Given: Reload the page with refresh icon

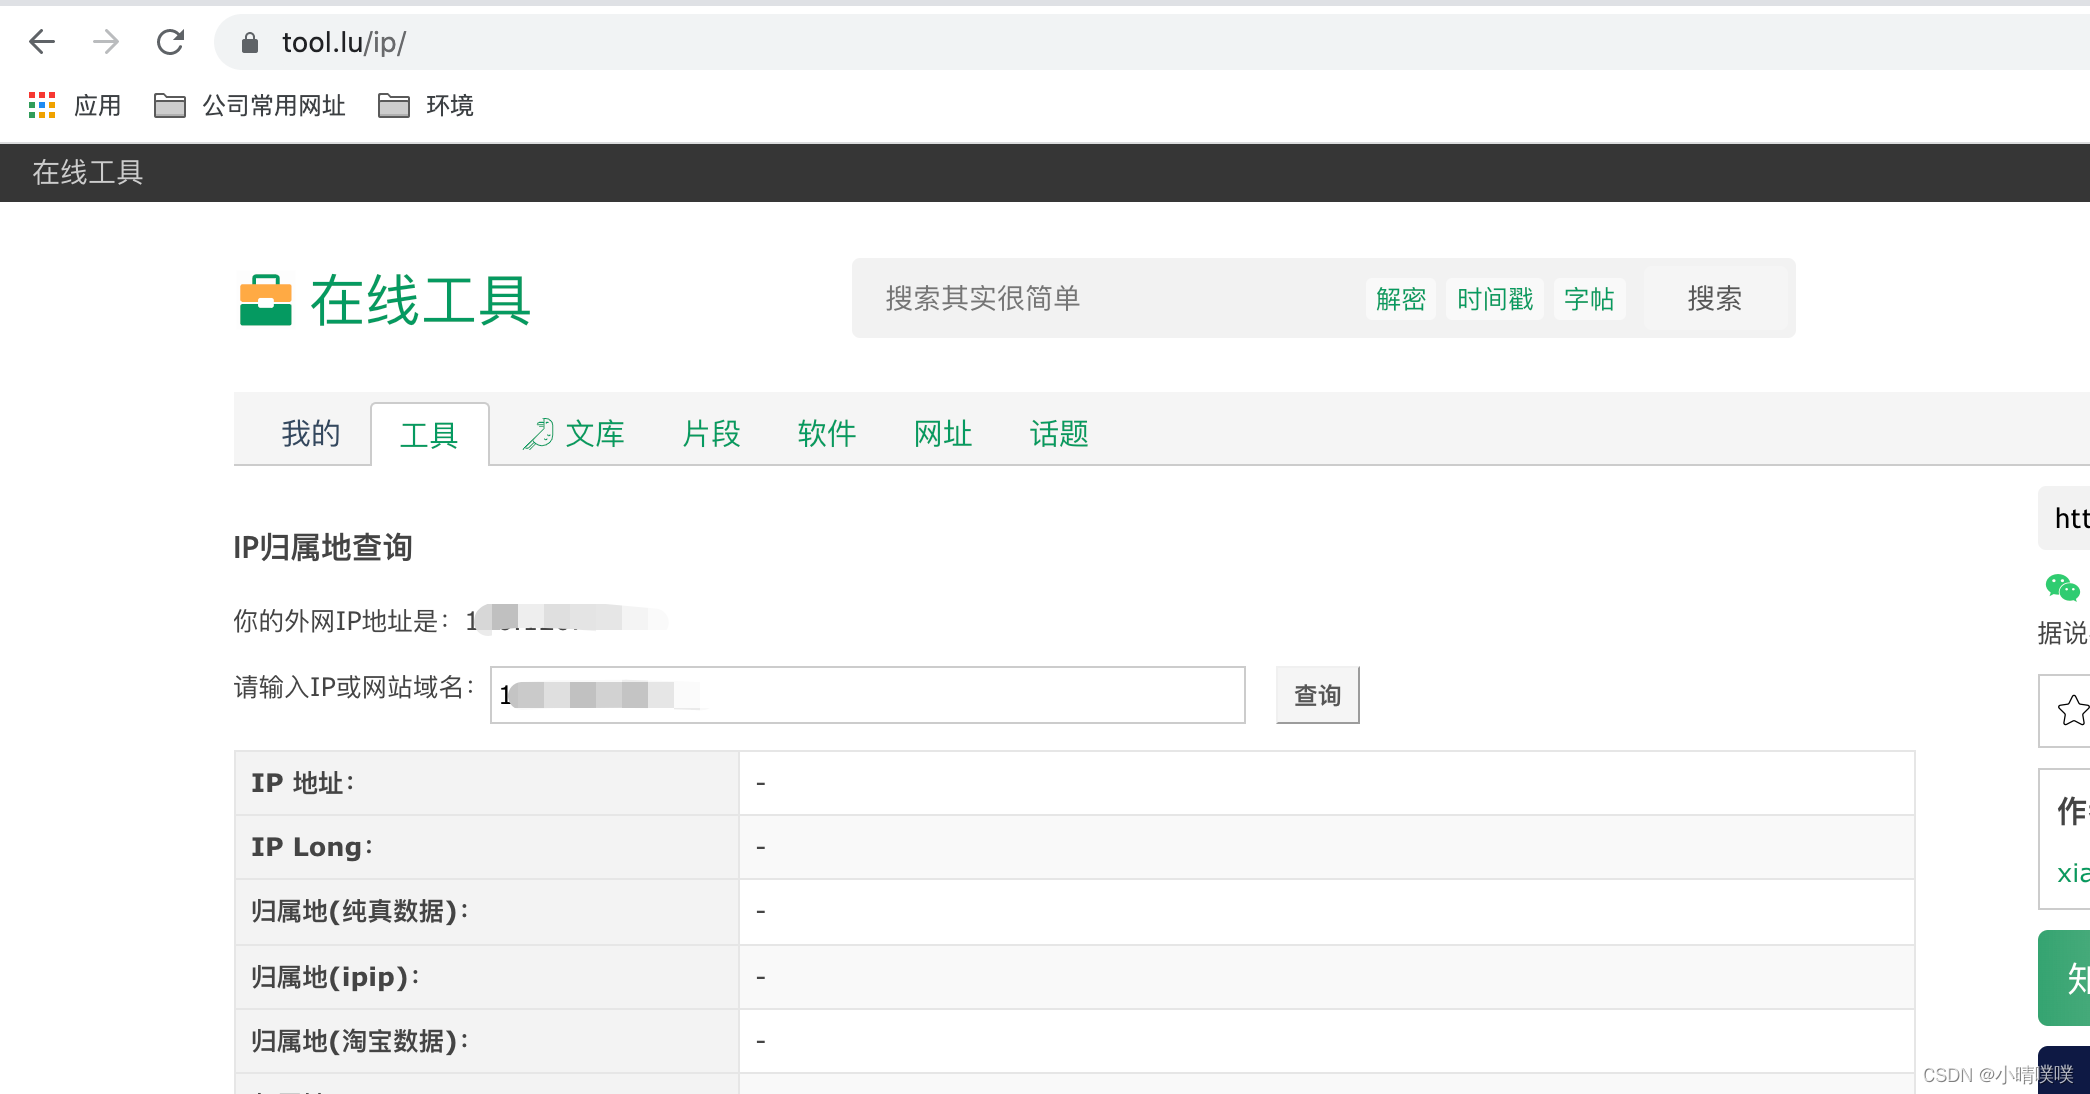Looking at the screenshot, I should [171, 42].
